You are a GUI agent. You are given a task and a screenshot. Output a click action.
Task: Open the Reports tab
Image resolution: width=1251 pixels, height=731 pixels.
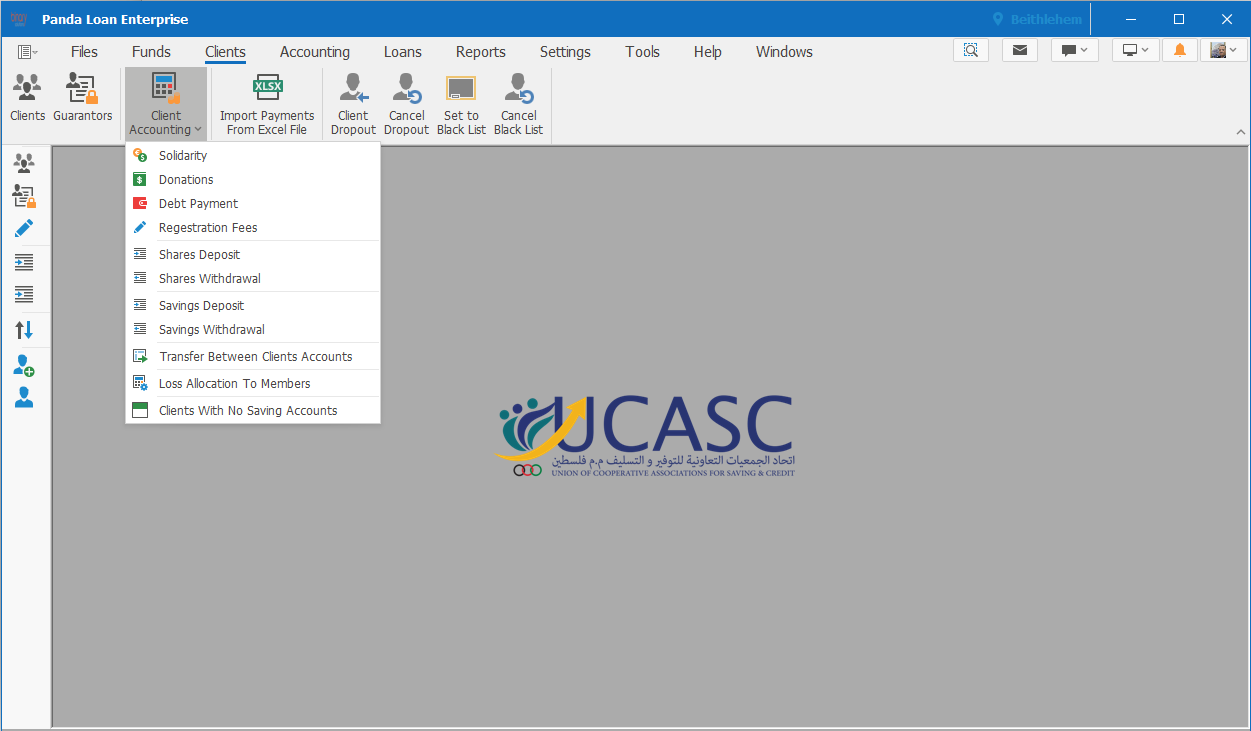(481, 52)
